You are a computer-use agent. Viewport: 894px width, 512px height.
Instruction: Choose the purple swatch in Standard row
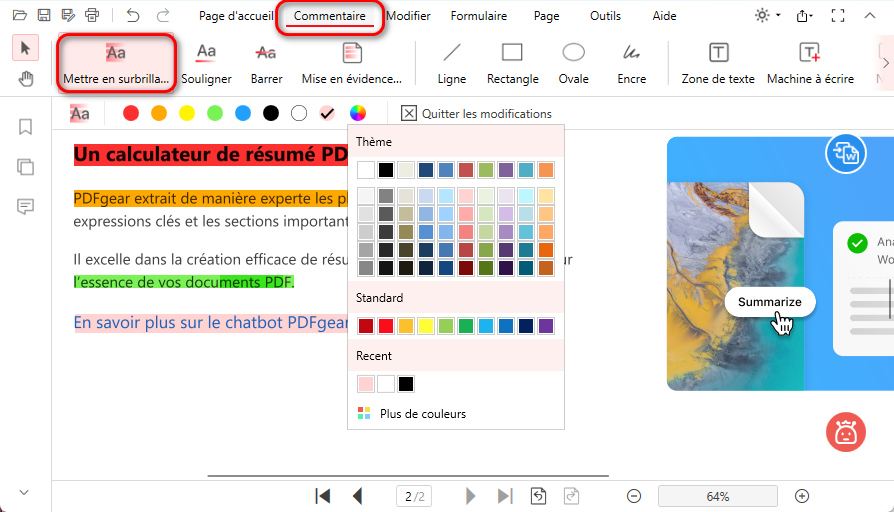[x=546, y=326]
